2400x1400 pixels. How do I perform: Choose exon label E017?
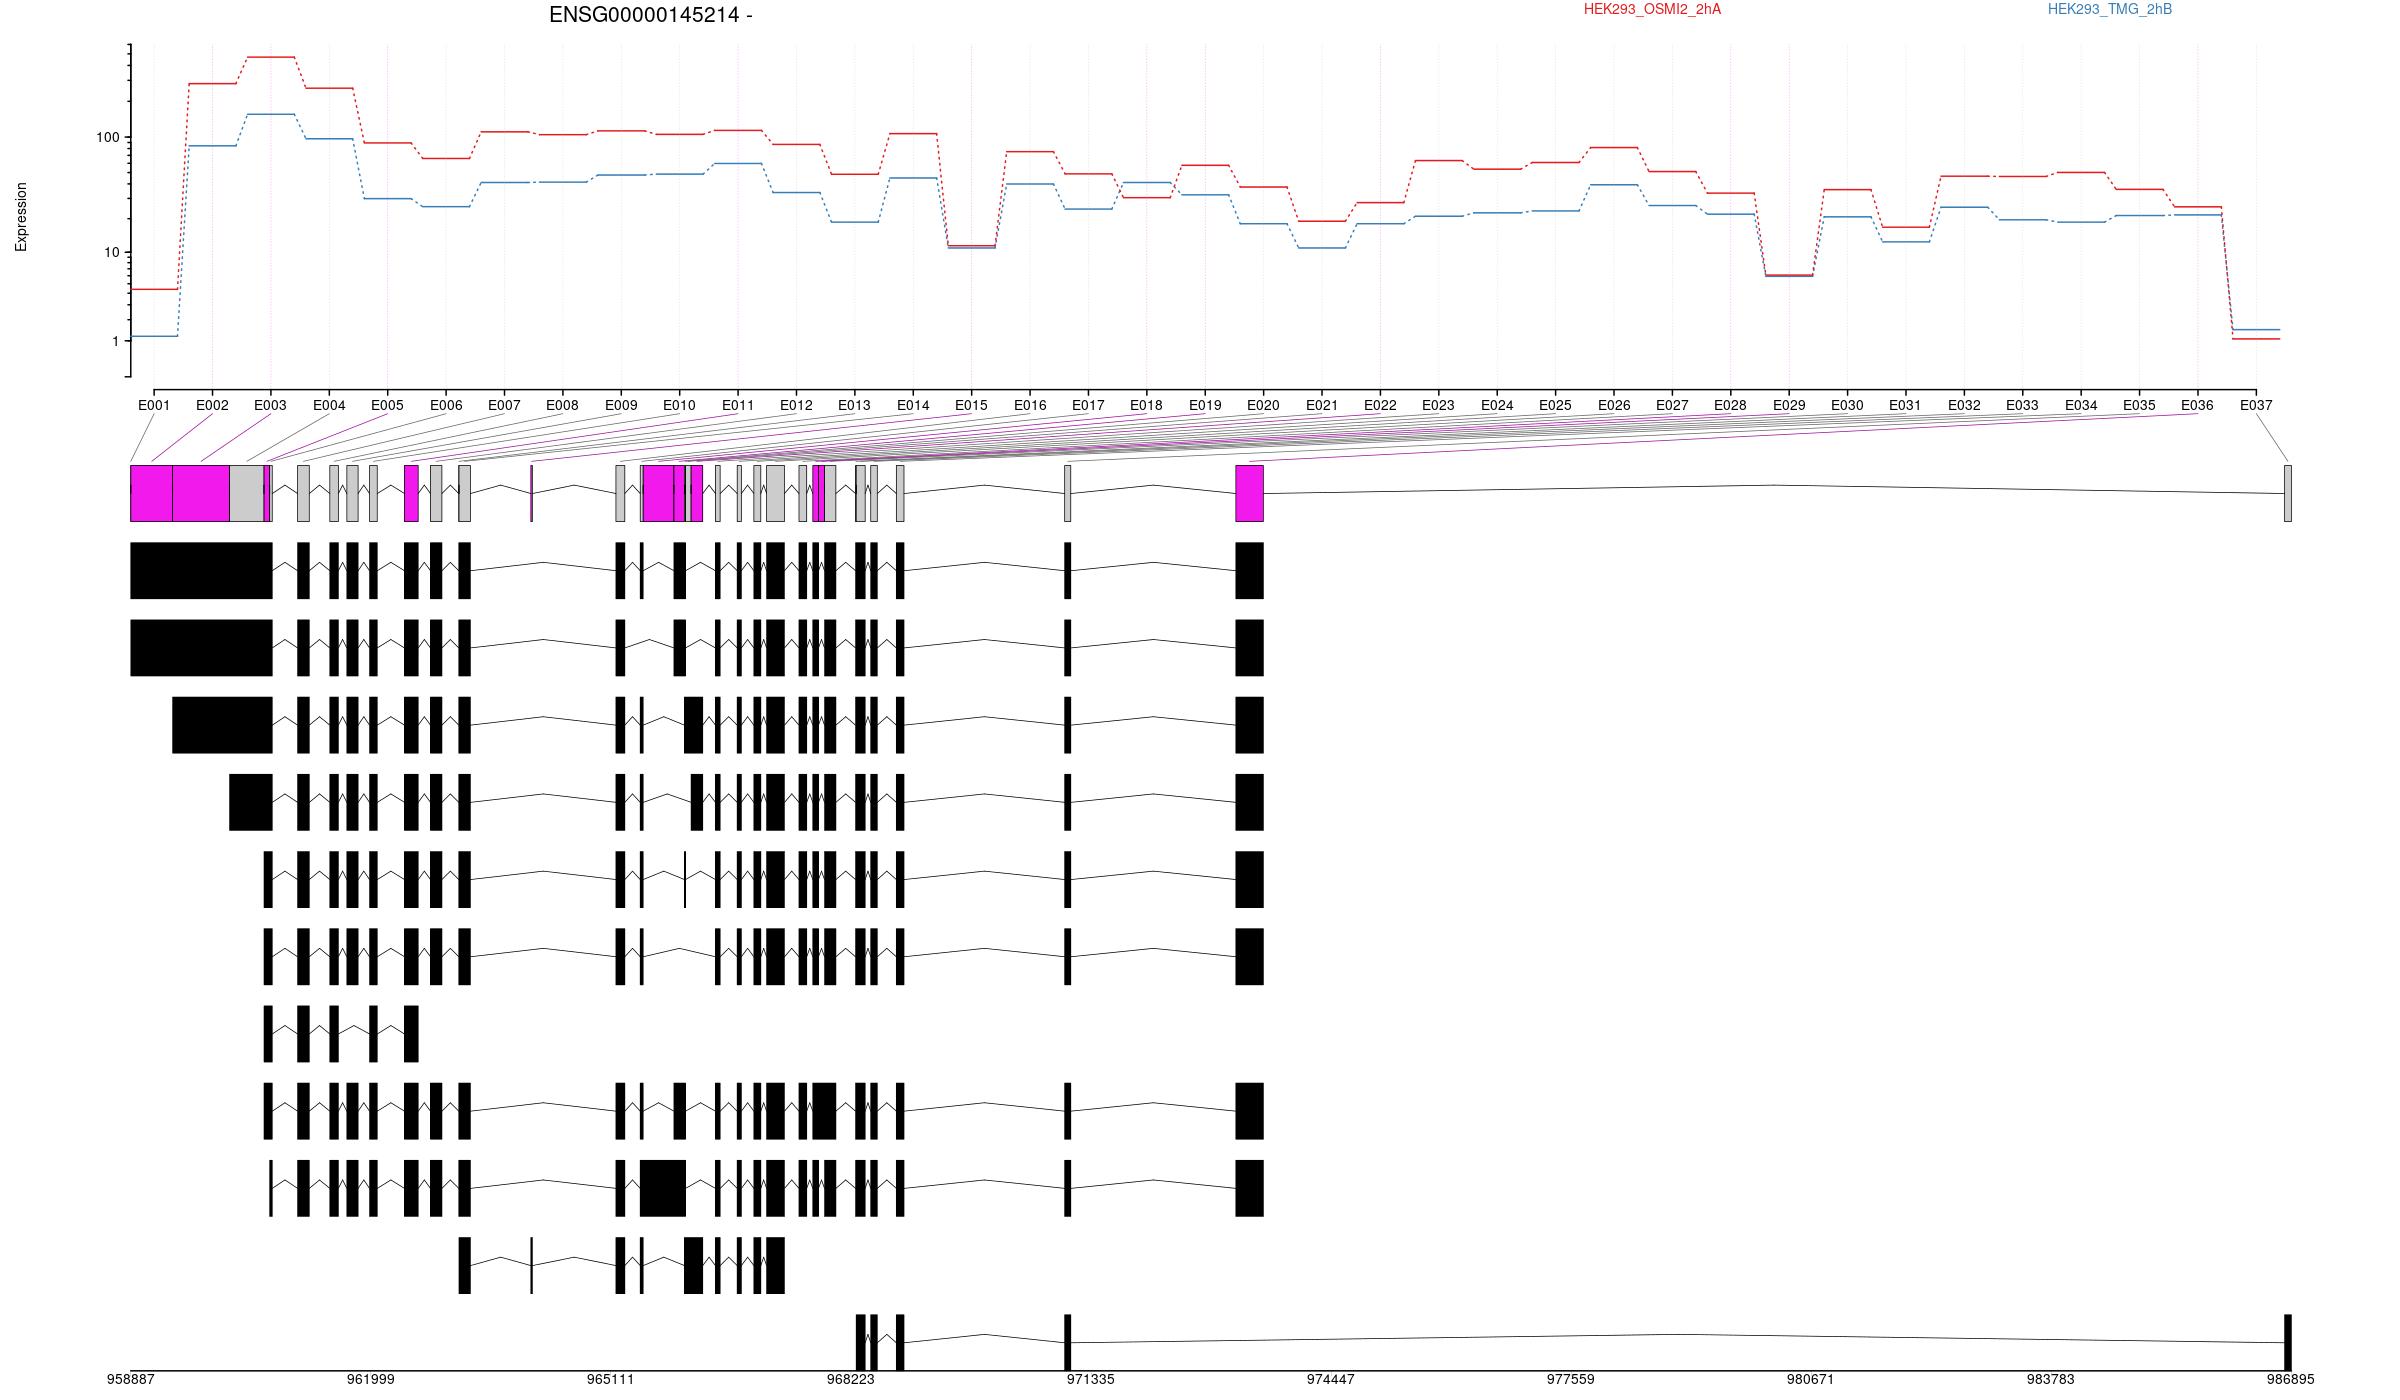(x=1088, y=406)
